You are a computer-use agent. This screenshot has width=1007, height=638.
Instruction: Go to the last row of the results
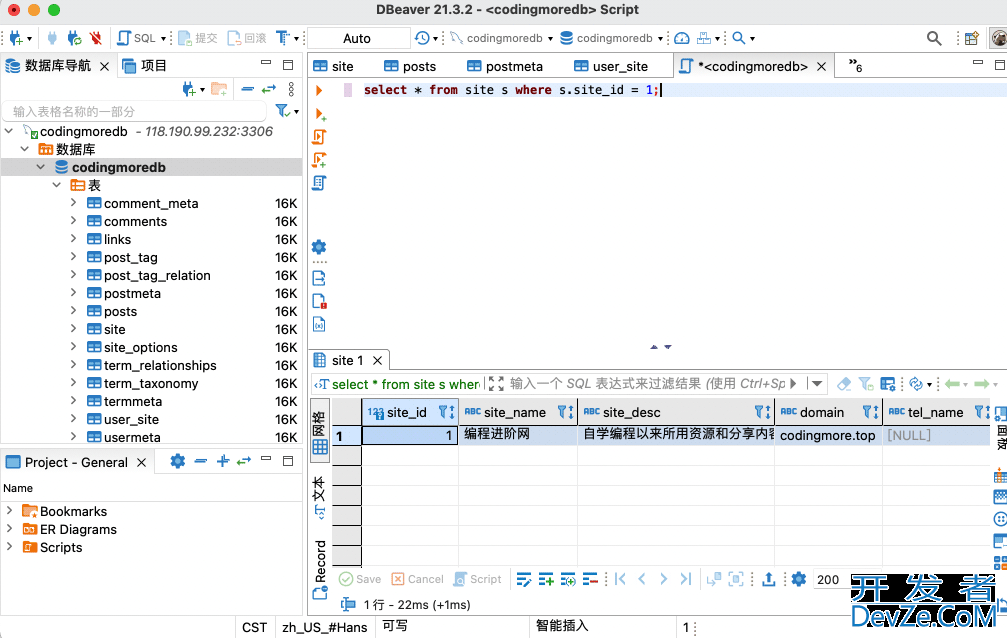(685, 579)
